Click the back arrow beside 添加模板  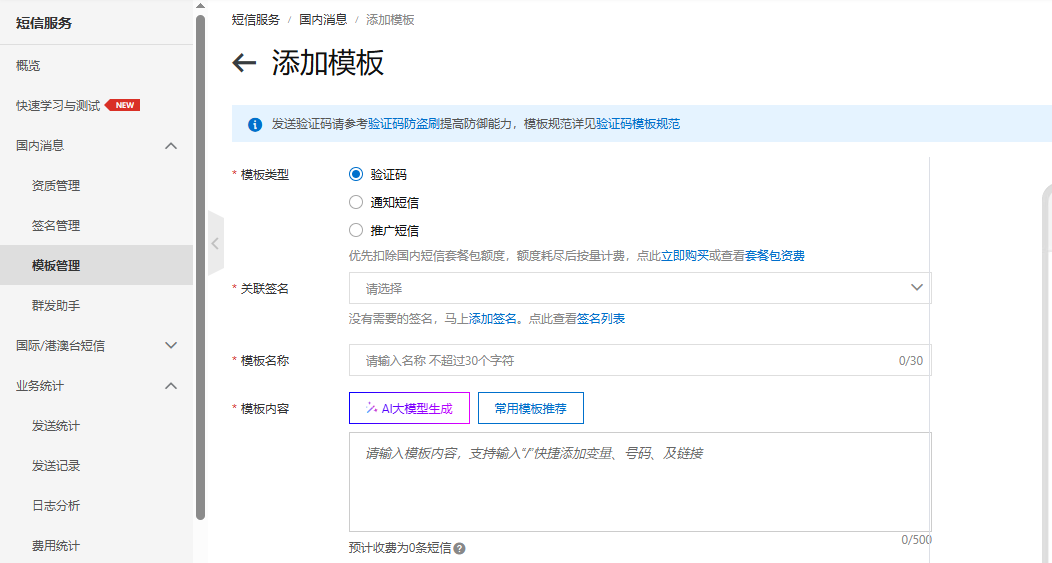click(244, 63)
